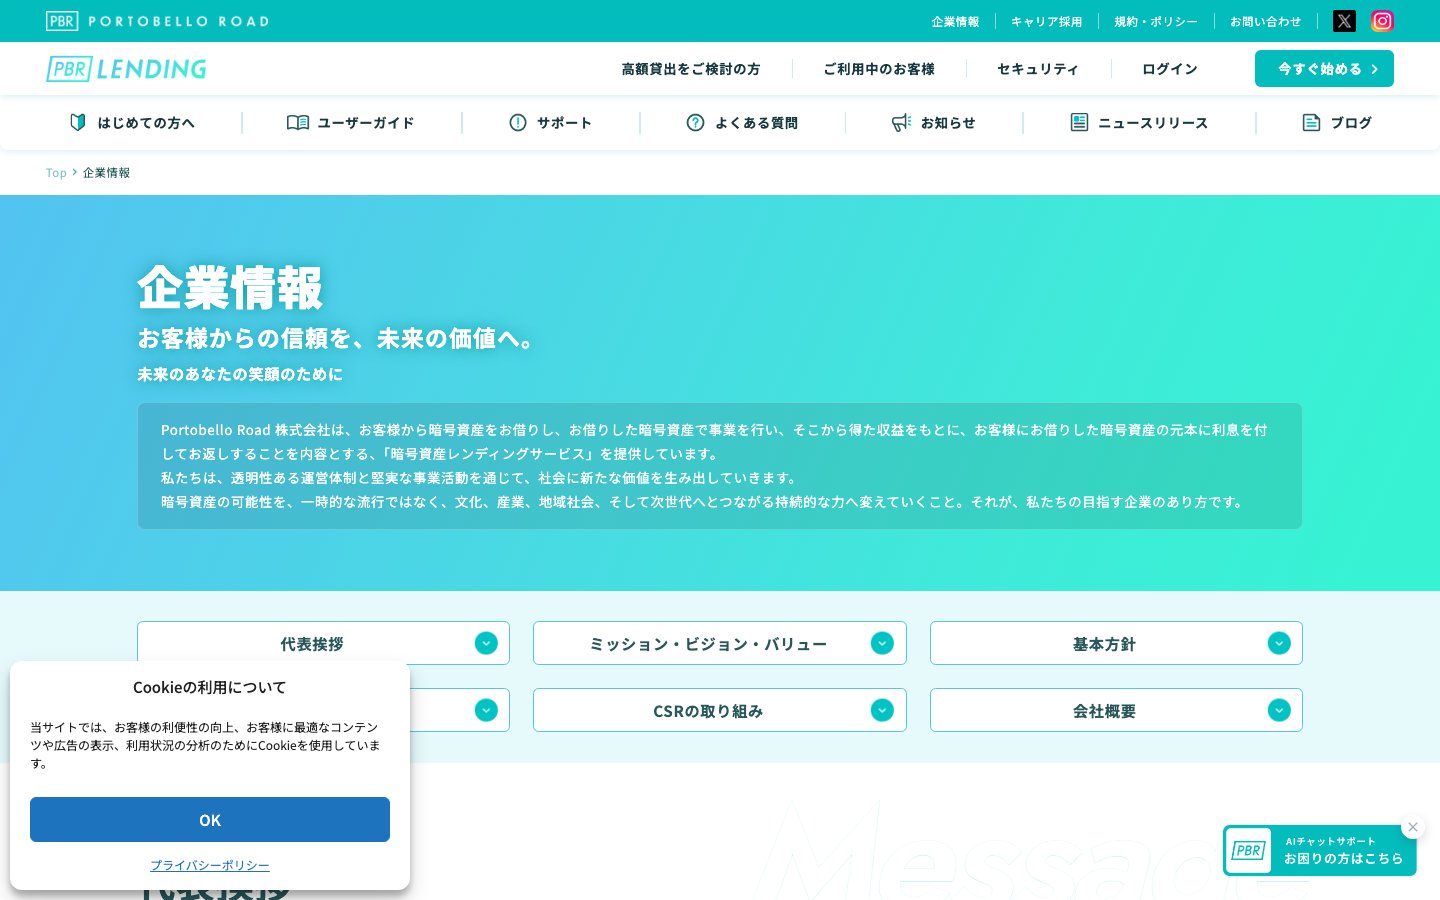Open 高額貸出をご検討の方 menu item
1440x900 pixels.
[x=691, y=69]
